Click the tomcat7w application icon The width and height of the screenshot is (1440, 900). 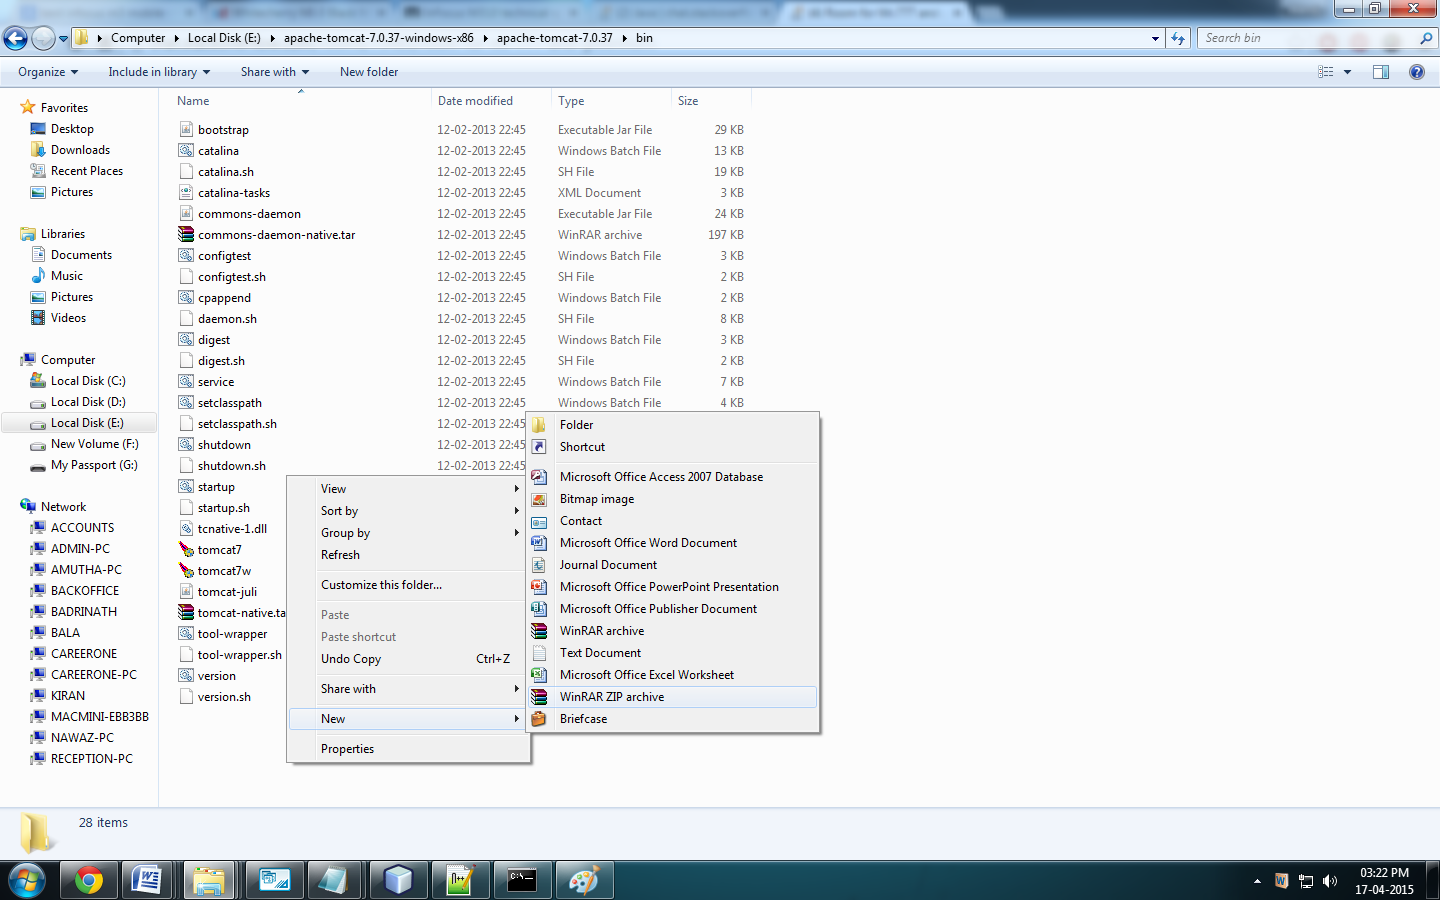click(x=186, y=571)
